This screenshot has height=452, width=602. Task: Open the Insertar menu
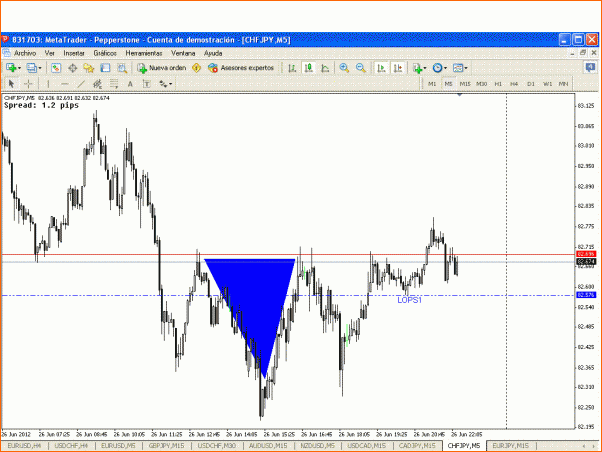(x=74, y=53)
